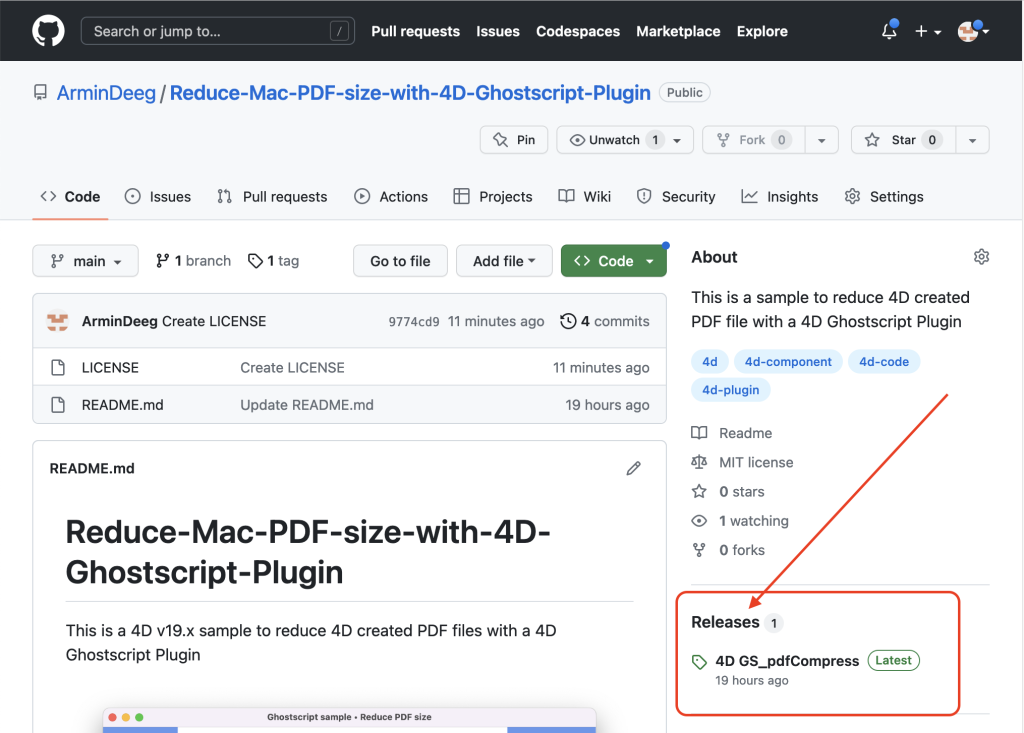The image size is (1024, 733).
Task: Switch to the Security tab
Action: [x=676, y=197]
